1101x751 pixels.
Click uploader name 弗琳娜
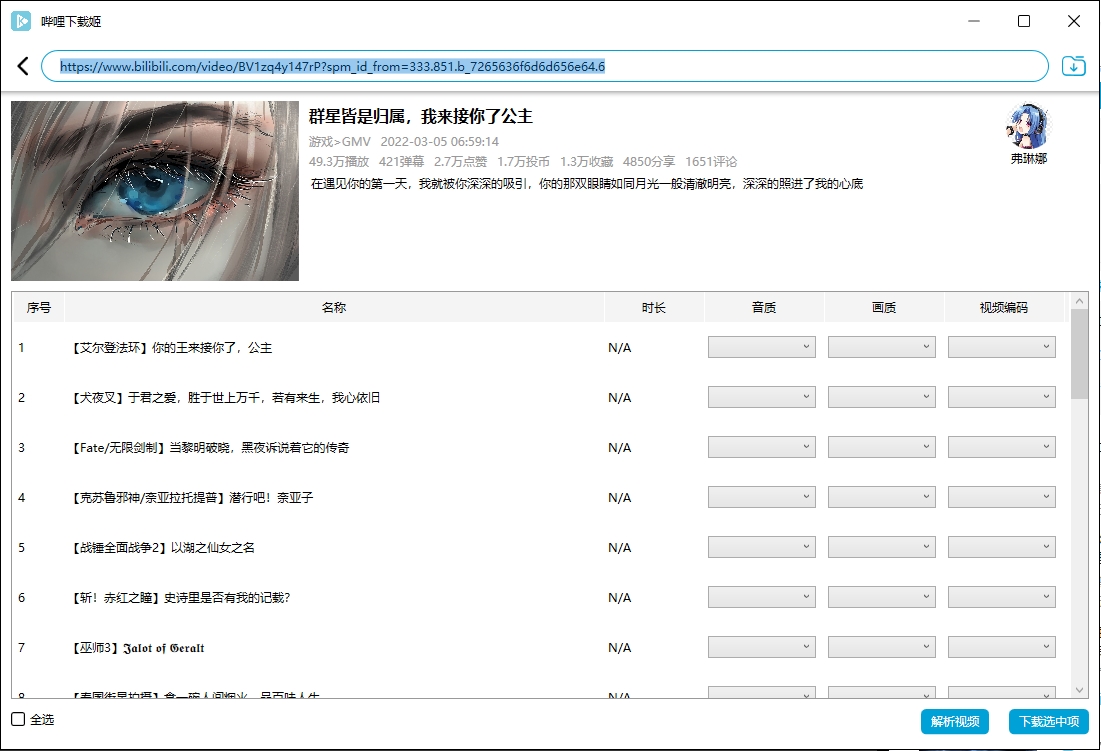1029,159
